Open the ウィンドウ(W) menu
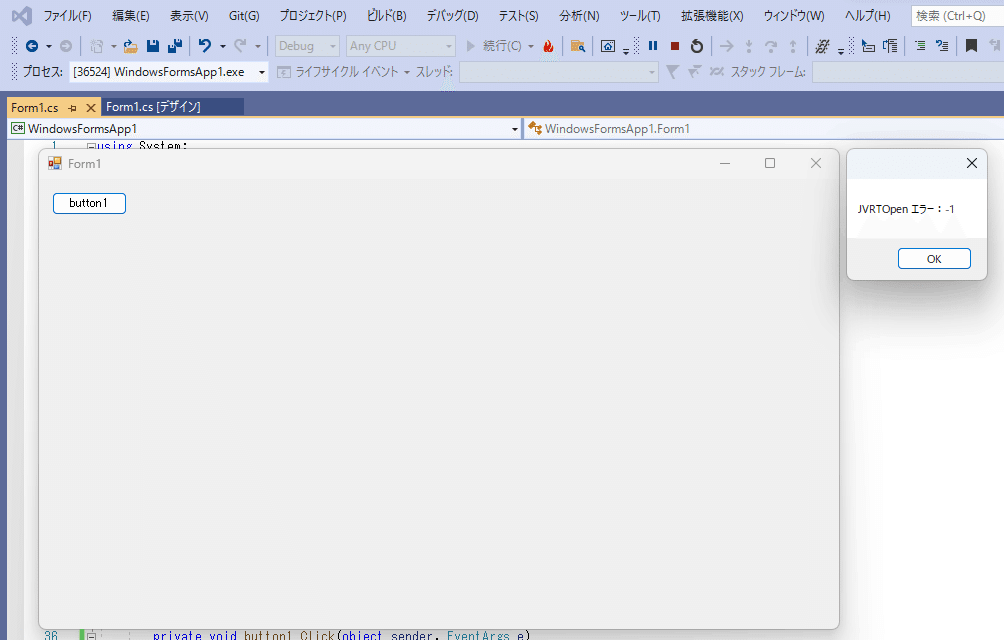1004x640 pixels. pos(793,16)
